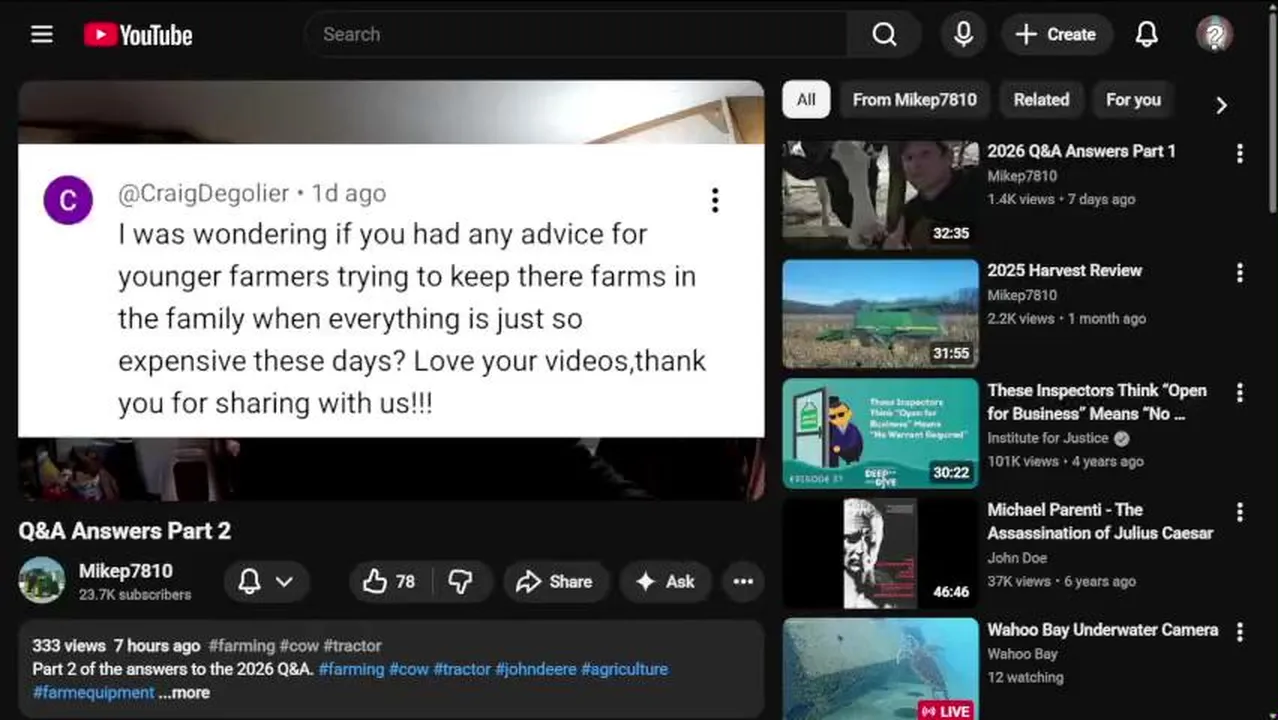The image size is (1278, 720).
Task: Open These Inspectors Think video thumbnail
Action: tap(880, 433)
